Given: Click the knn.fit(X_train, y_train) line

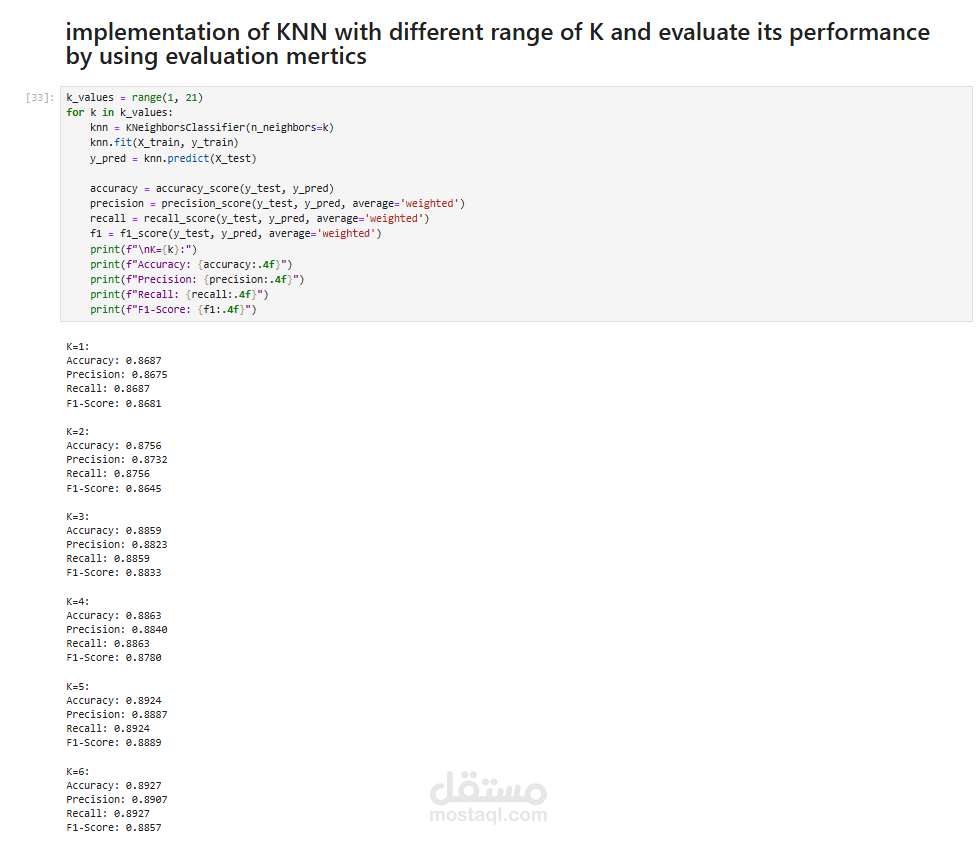Looking at the screenshot, I should [x=164, y=143].
